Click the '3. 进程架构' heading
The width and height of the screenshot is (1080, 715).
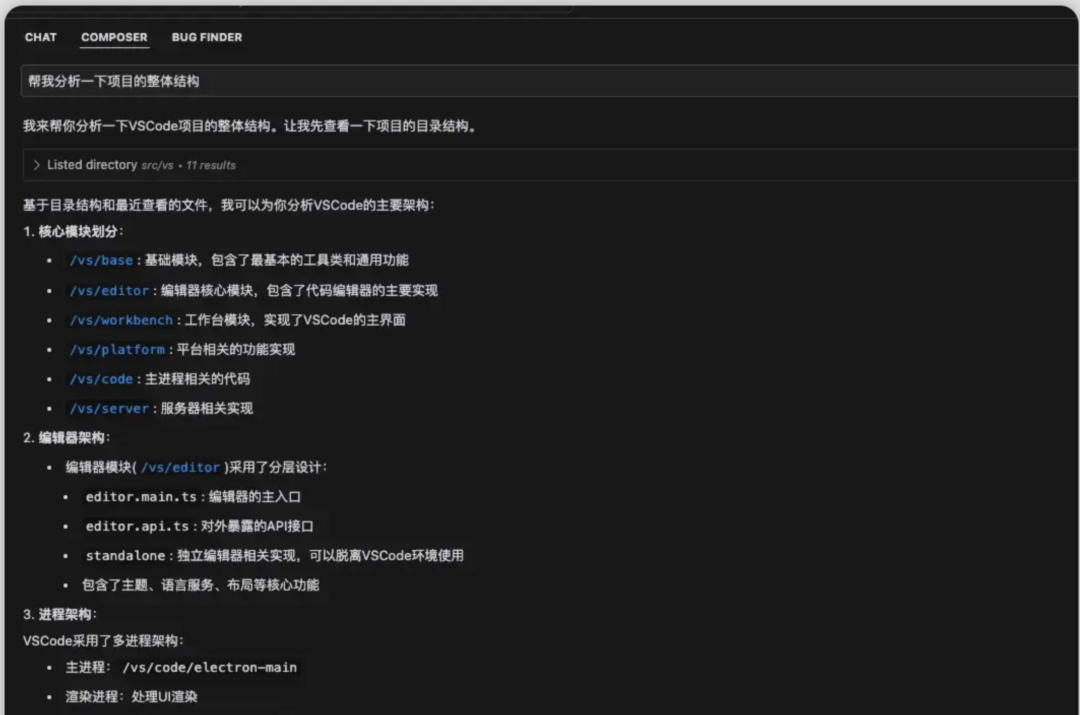[60, 614]
